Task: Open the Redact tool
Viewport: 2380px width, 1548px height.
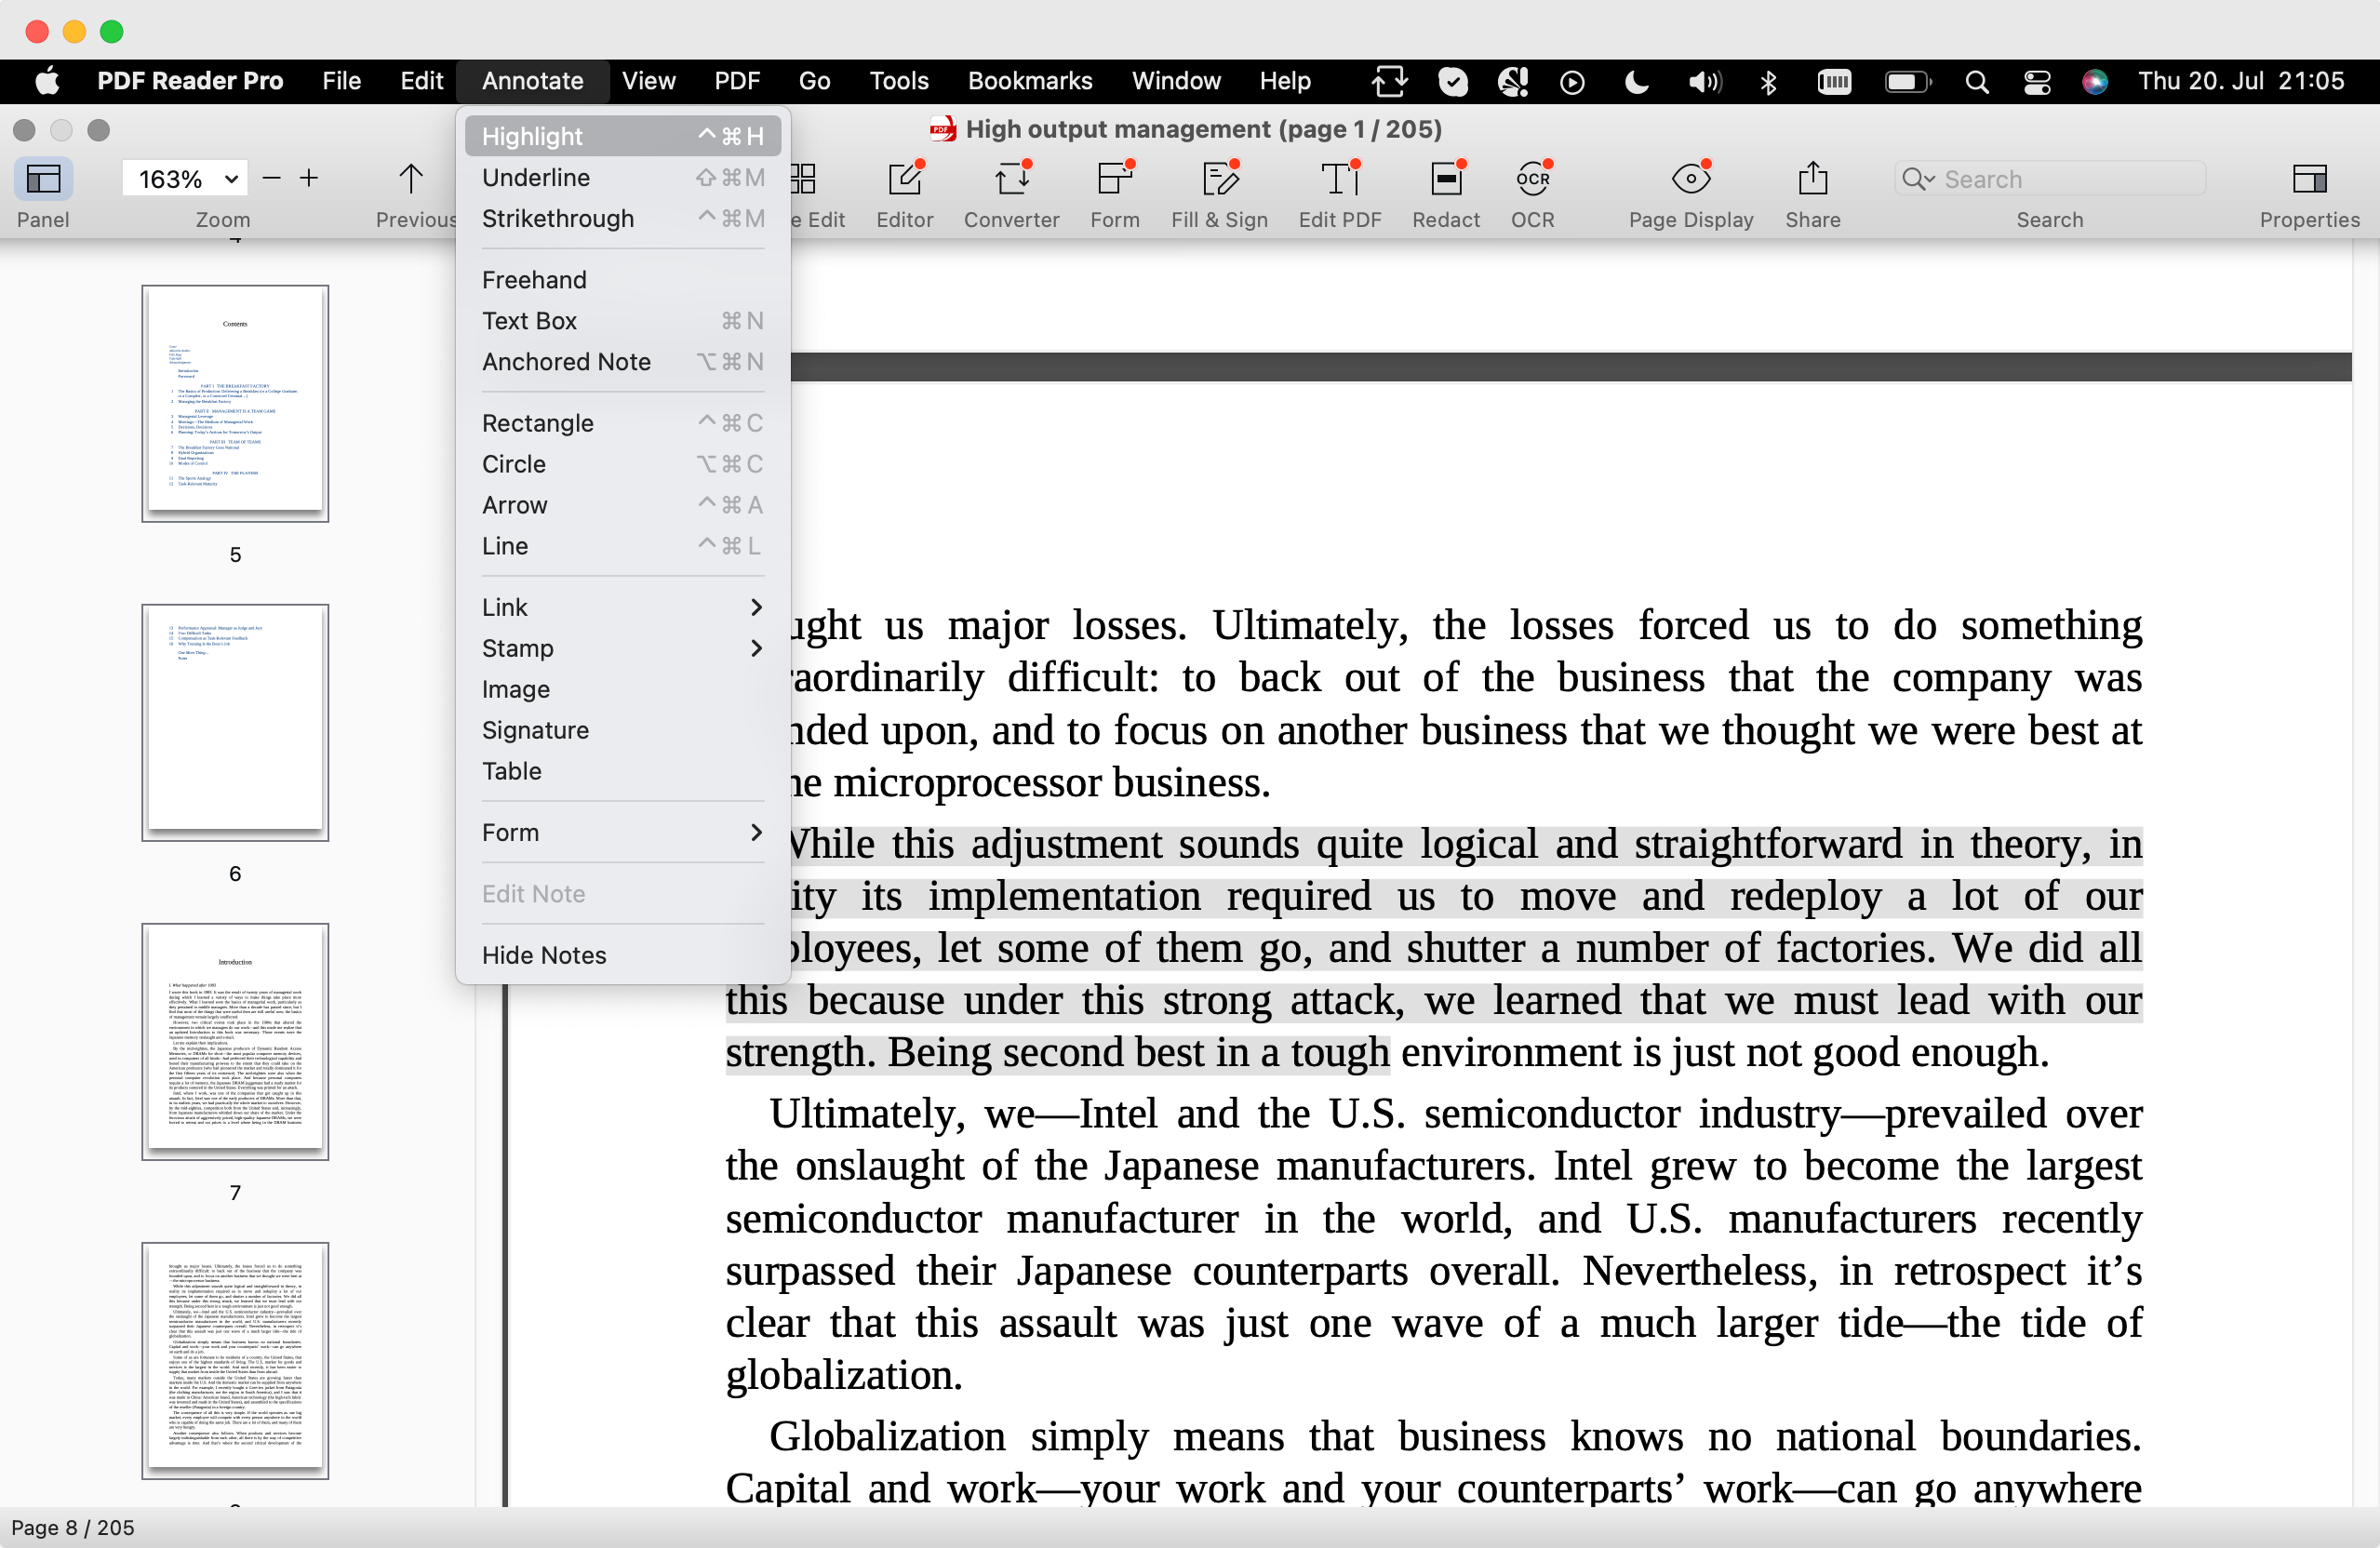Action: (x=1445, y=180)
